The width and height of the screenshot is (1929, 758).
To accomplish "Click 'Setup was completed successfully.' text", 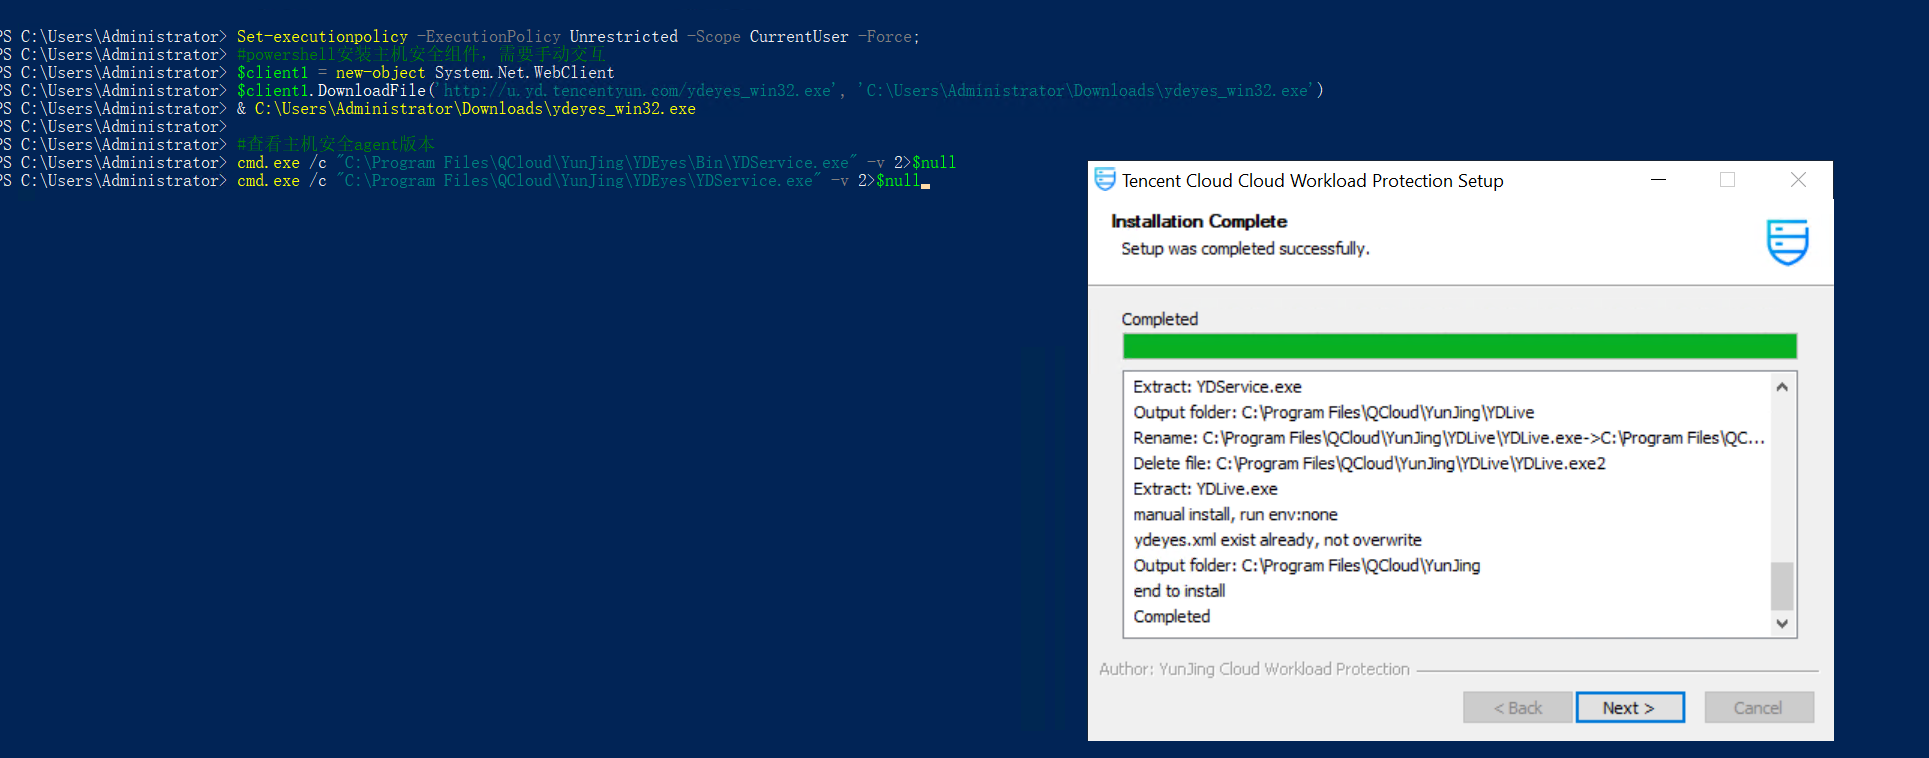I will [1245, 248].
